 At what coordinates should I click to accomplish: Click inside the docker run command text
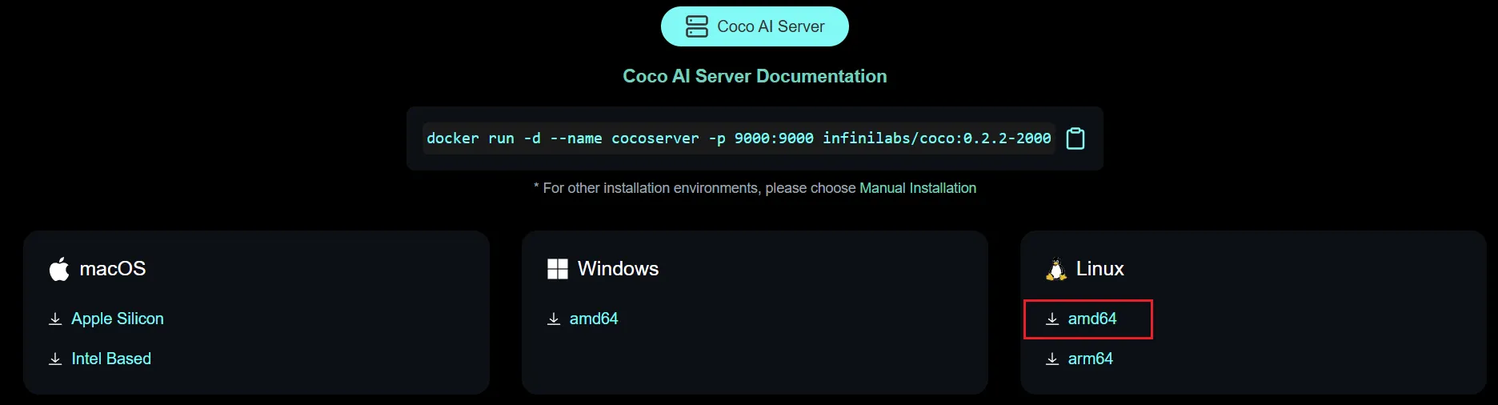point(739,138)
